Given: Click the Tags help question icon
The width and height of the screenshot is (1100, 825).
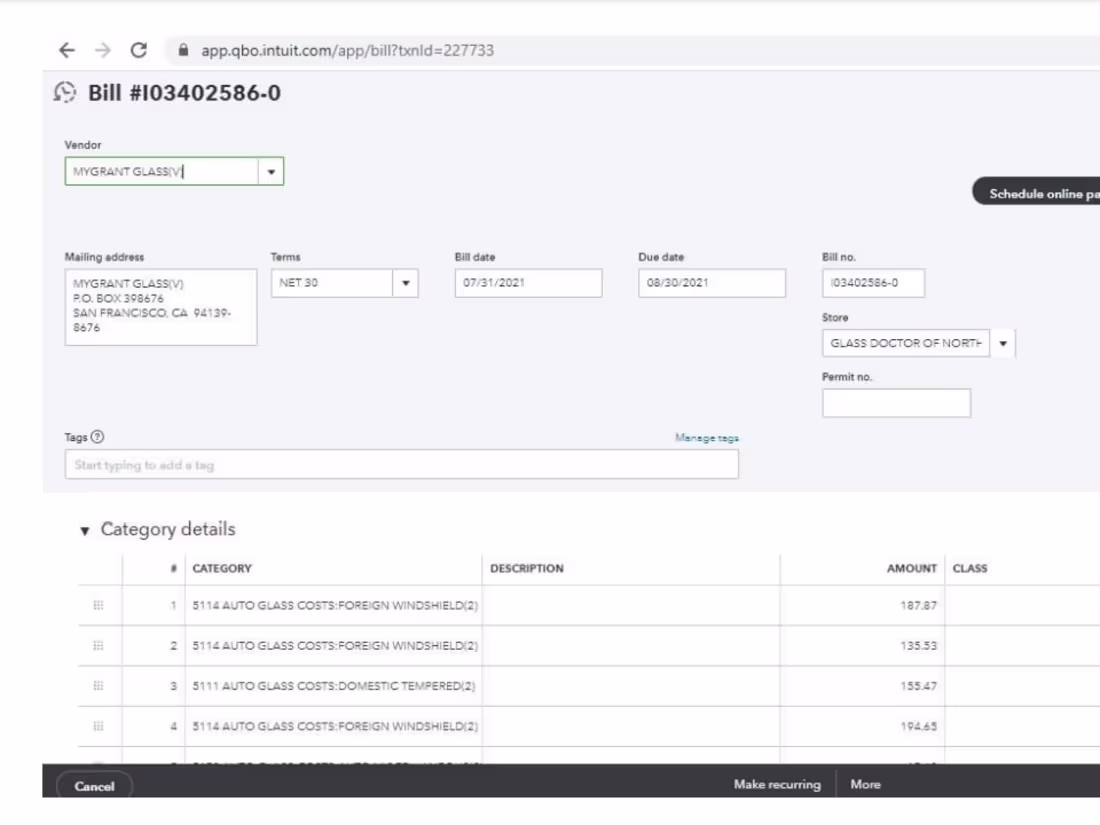Looking at the screenshot, I should [x=98, y=437].
